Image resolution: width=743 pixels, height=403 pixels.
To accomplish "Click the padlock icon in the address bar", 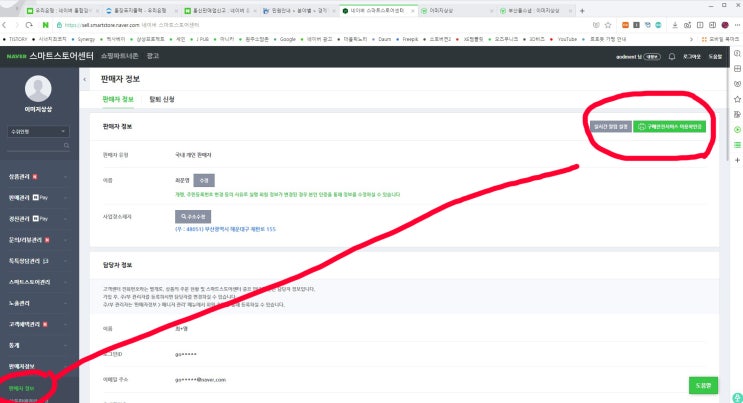I will pyautogui.click(x=59, y=25).
